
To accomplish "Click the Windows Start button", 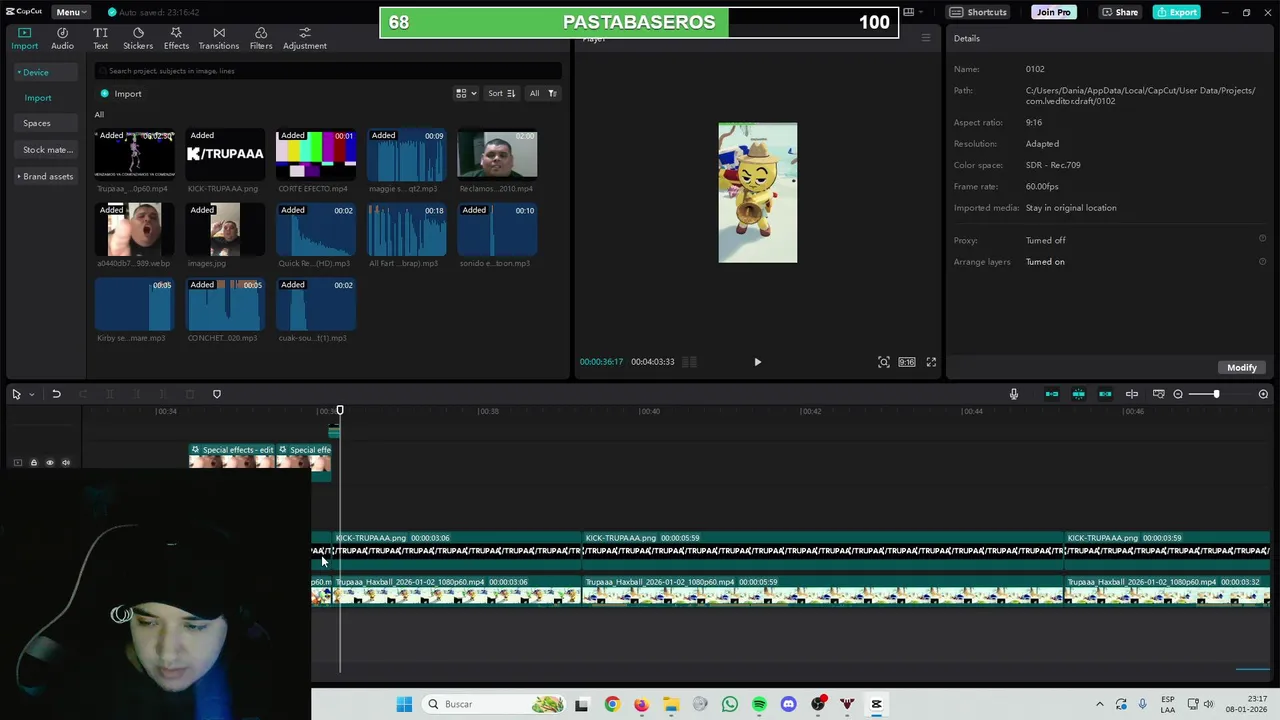I will click(x=404, y=704).
